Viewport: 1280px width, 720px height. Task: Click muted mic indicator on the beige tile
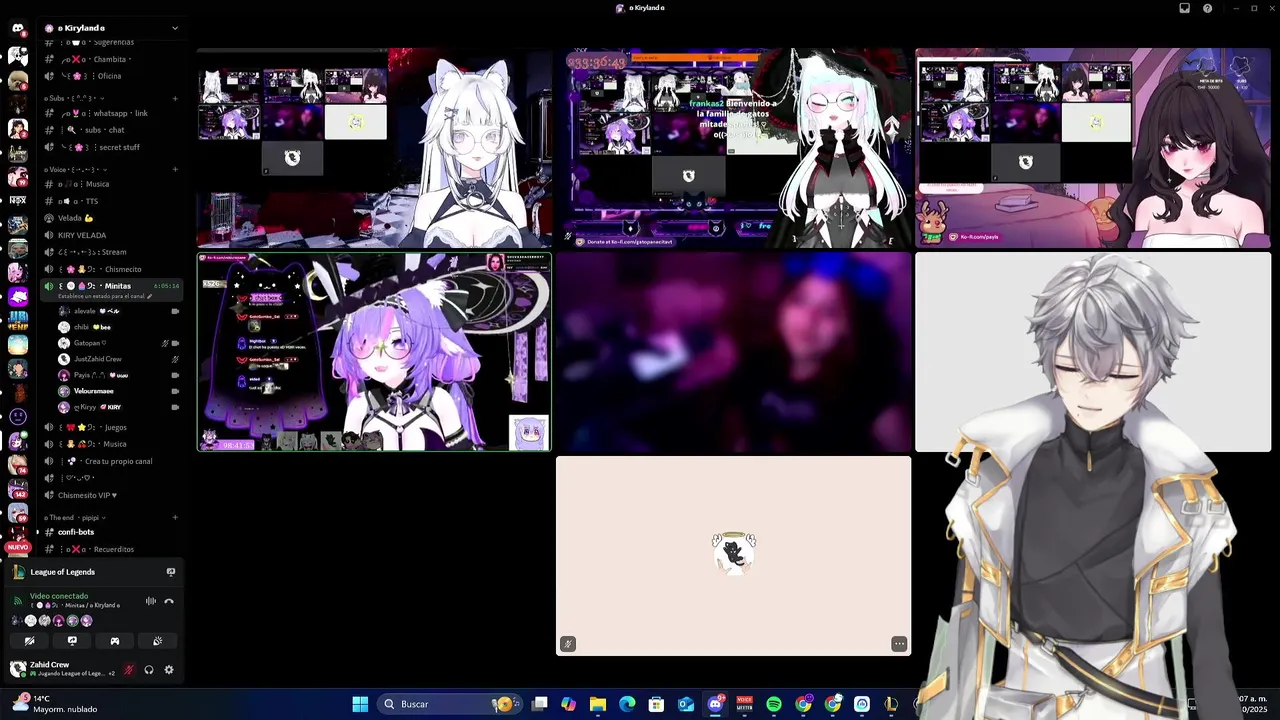(x=568, y=644)
